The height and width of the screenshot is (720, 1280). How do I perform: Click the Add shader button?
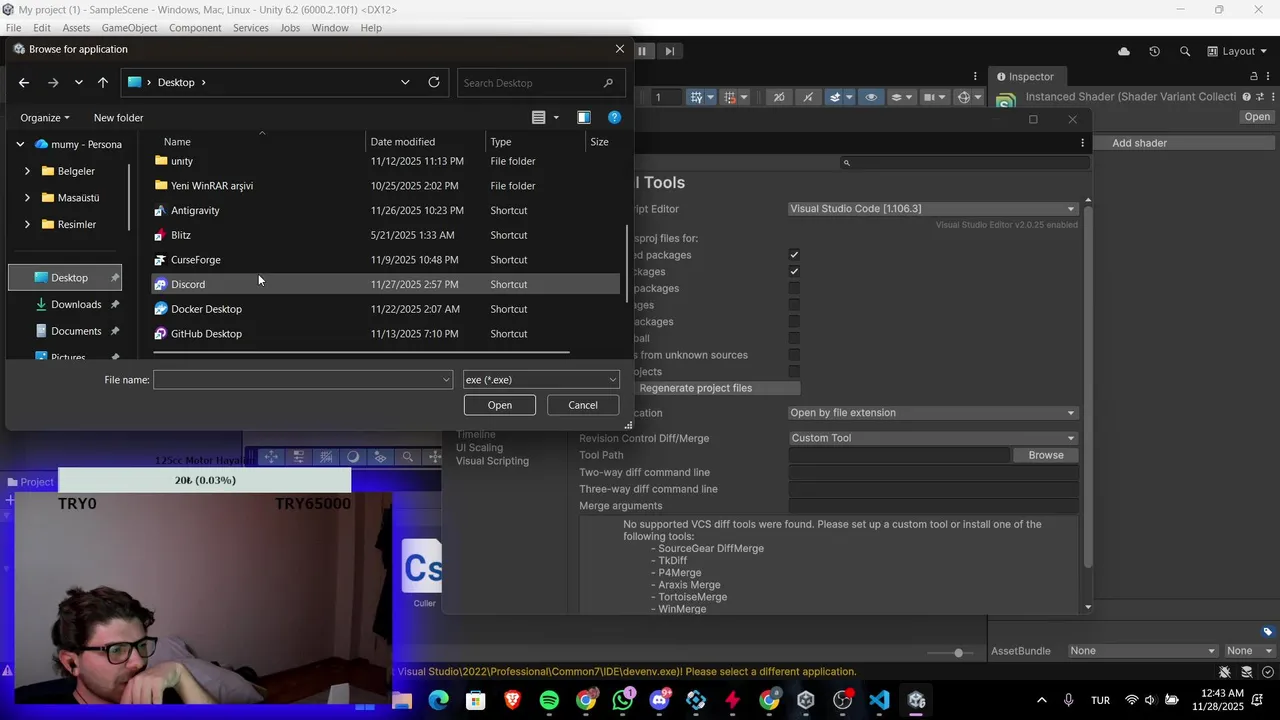tap(1140, 143)
